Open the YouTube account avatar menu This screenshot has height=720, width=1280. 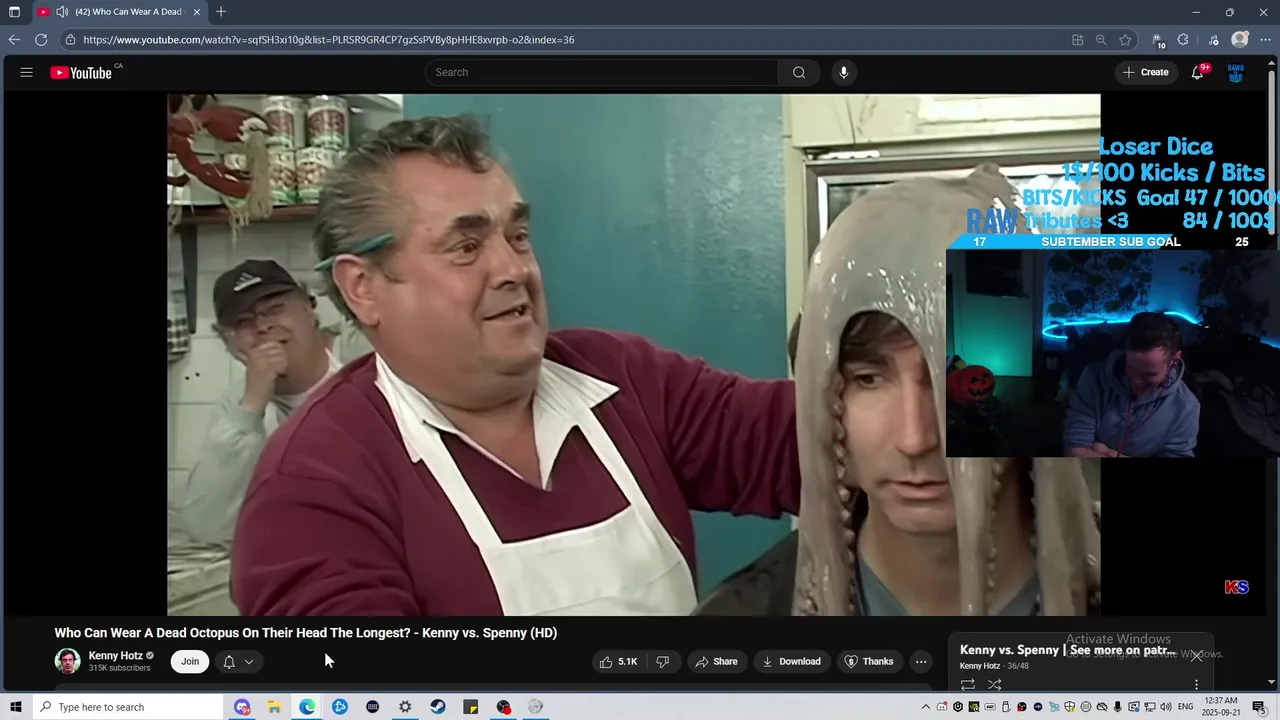(1236, 72)
